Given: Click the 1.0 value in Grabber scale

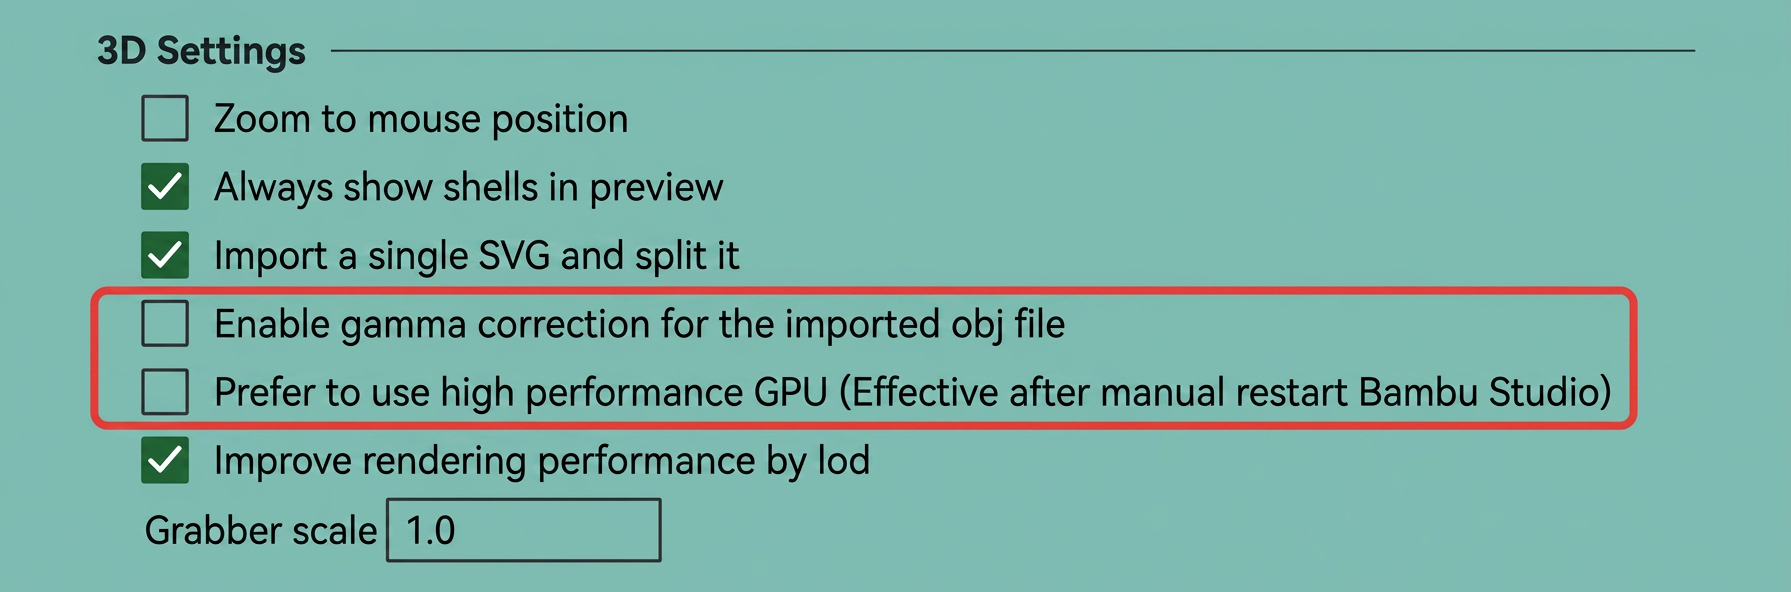Looking at the screenshot, I should [431, 530].
